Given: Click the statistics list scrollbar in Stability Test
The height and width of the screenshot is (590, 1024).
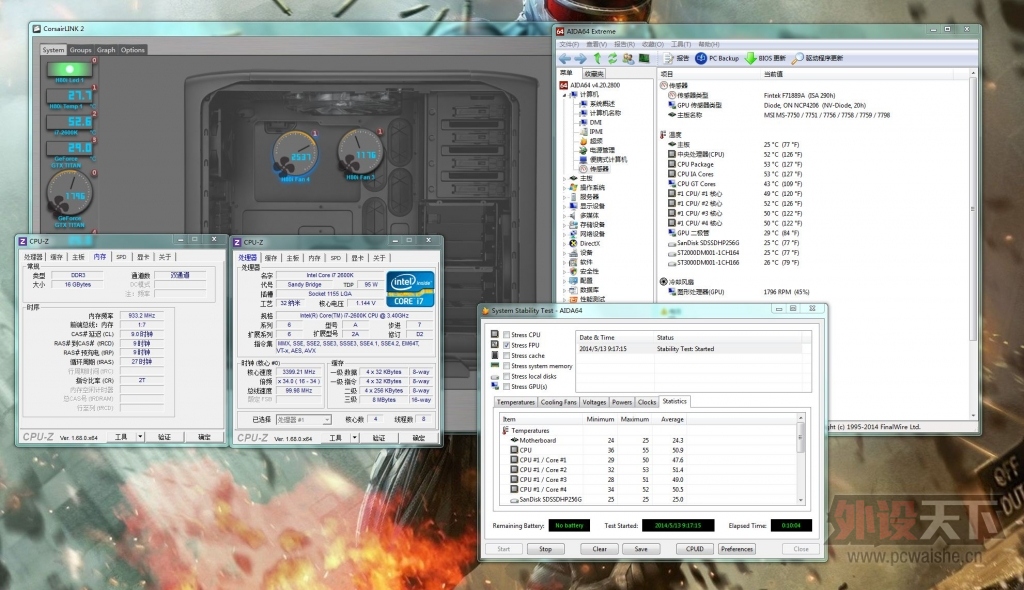Looking at the screenshot, I should point(801,459).
